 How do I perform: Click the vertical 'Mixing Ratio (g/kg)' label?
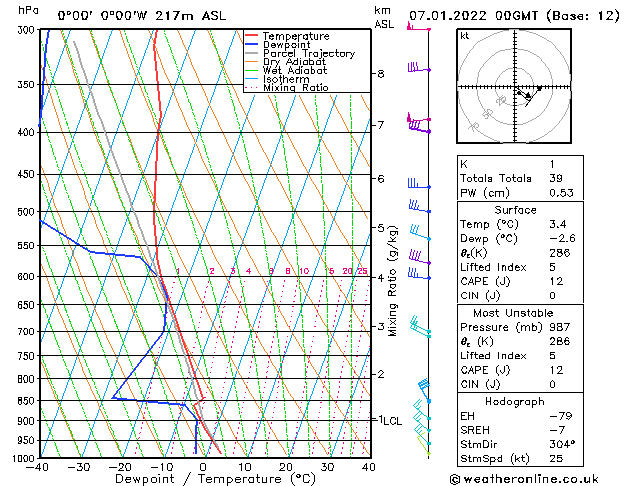pyautogui.click(x=392, y=281)
